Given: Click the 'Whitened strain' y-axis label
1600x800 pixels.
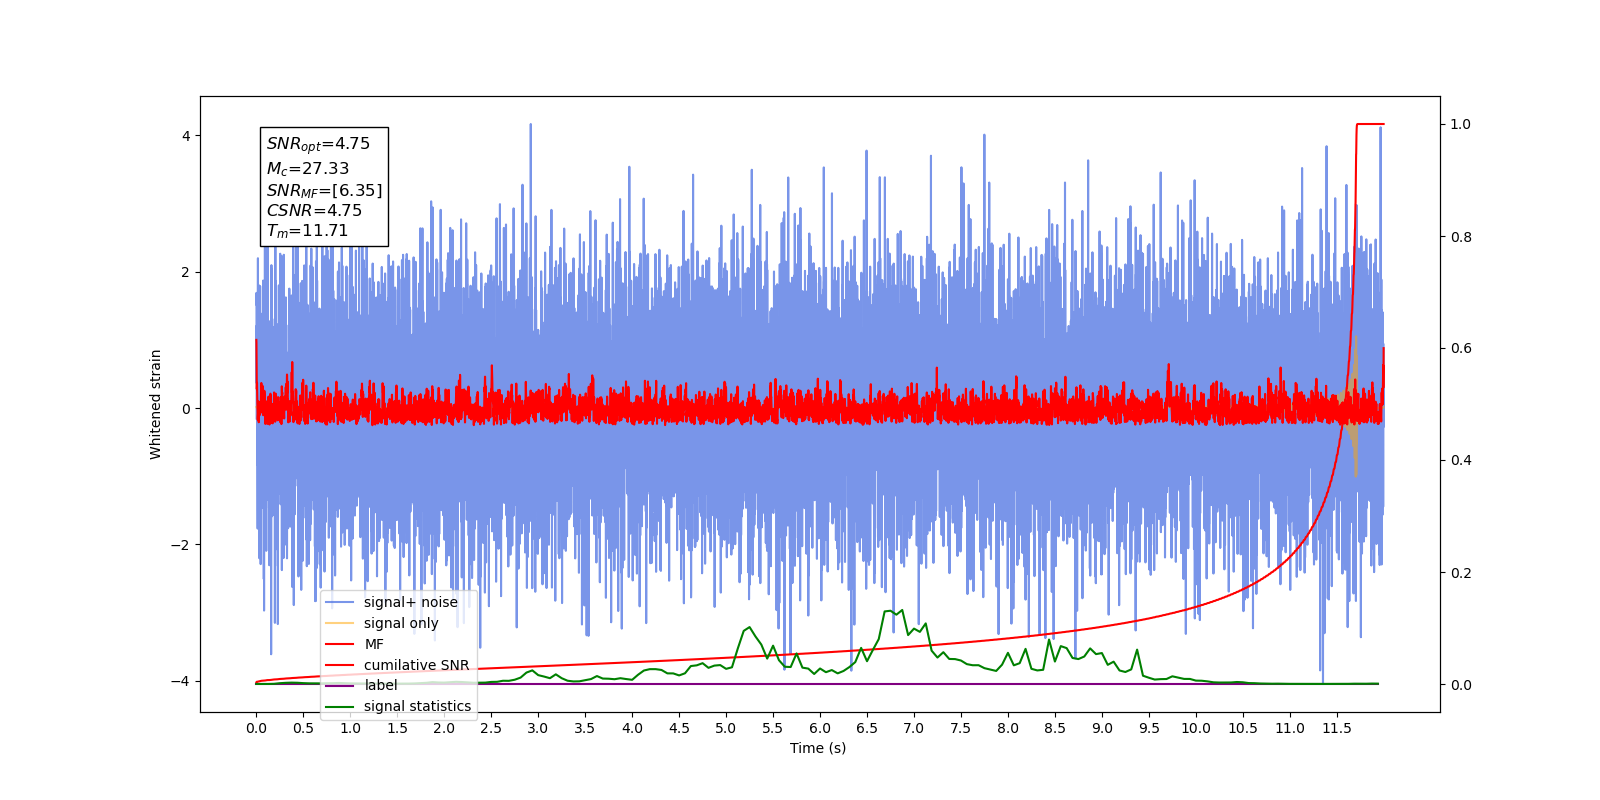Looking at the screenshot, I should (156, 404).
